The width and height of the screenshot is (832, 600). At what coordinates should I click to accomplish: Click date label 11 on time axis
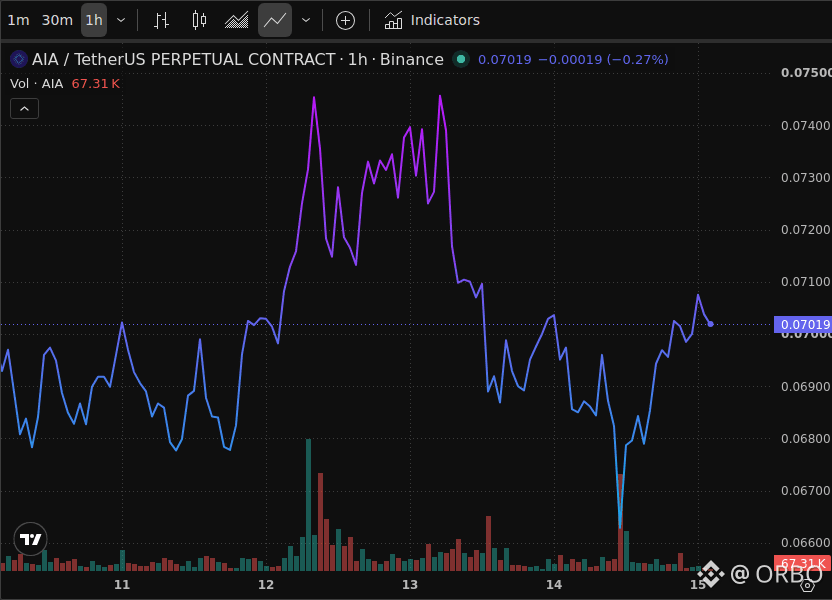point(122,585)
